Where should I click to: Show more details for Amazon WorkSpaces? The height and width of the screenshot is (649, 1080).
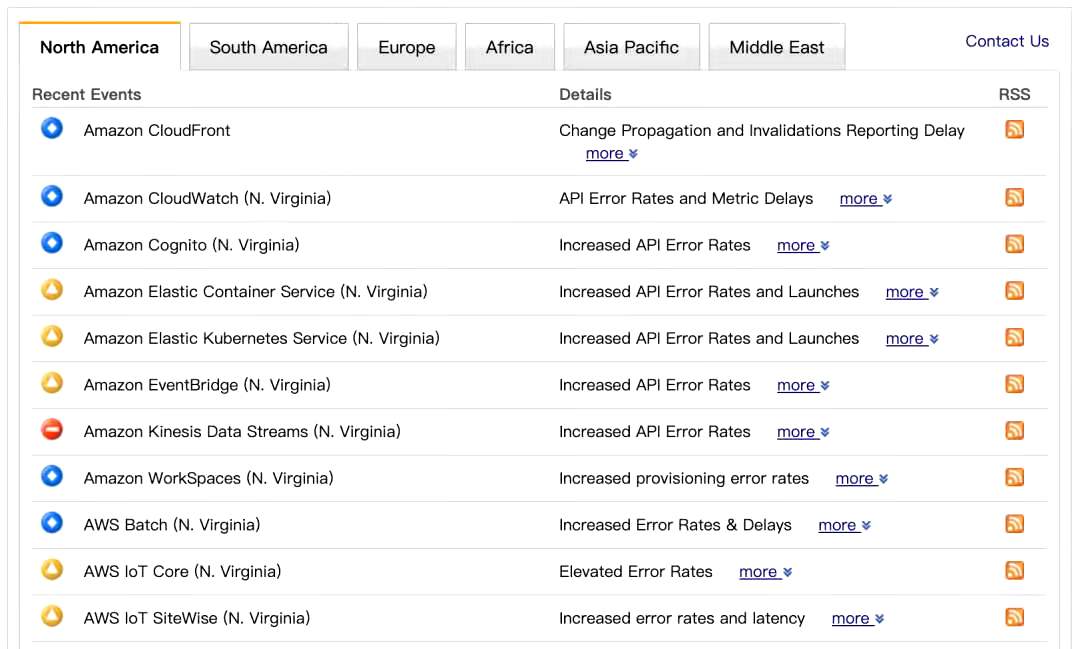point(861,479)
